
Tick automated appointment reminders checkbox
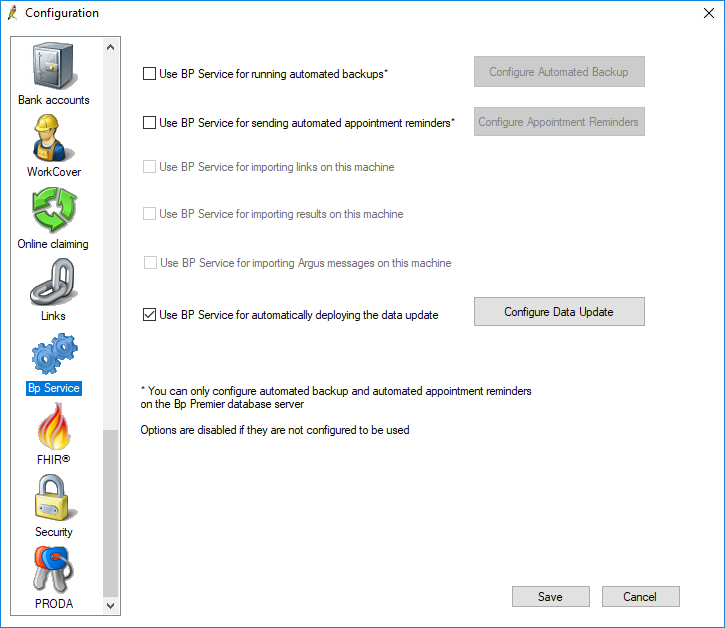pos(150,123)
